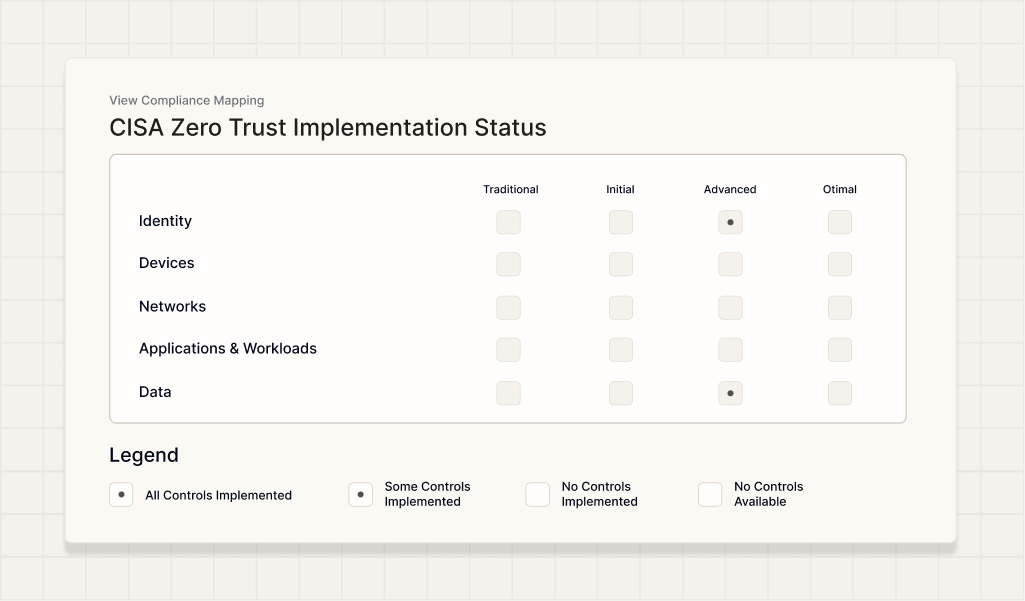Select Identity Otimal status cell
Viewport: 1025px width, 601px height.
(840, 222)
